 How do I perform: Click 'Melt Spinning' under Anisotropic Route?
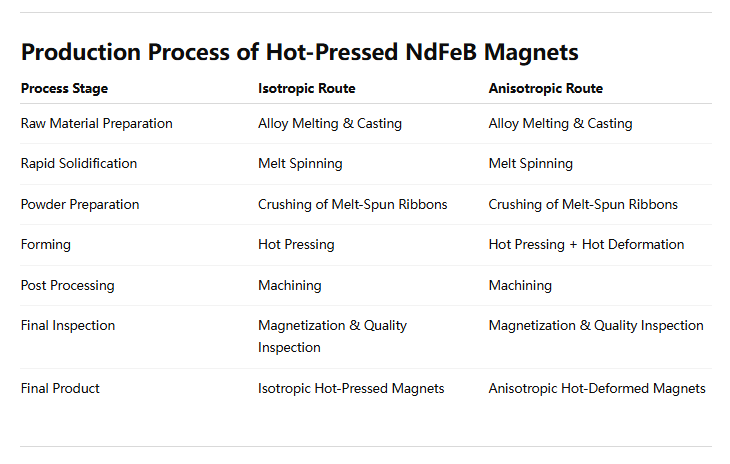click(x=530, y=163)
